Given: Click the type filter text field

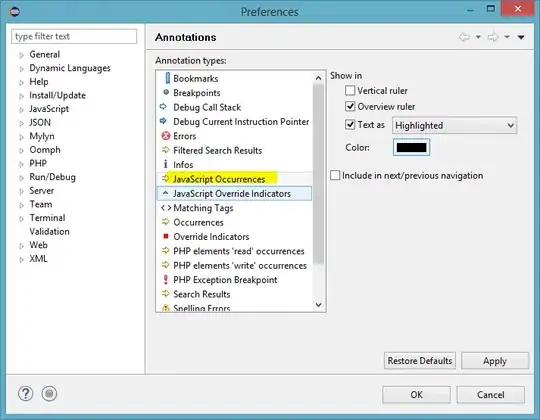Looking at the screenshot, I should pos(74,36).
